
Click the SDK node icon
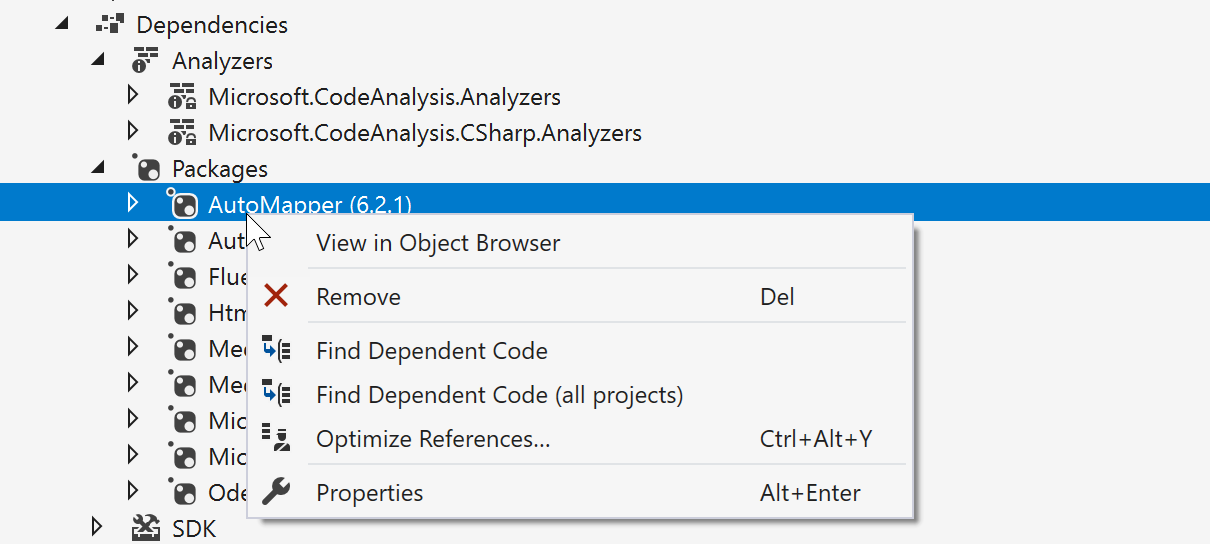coord(146,528)
